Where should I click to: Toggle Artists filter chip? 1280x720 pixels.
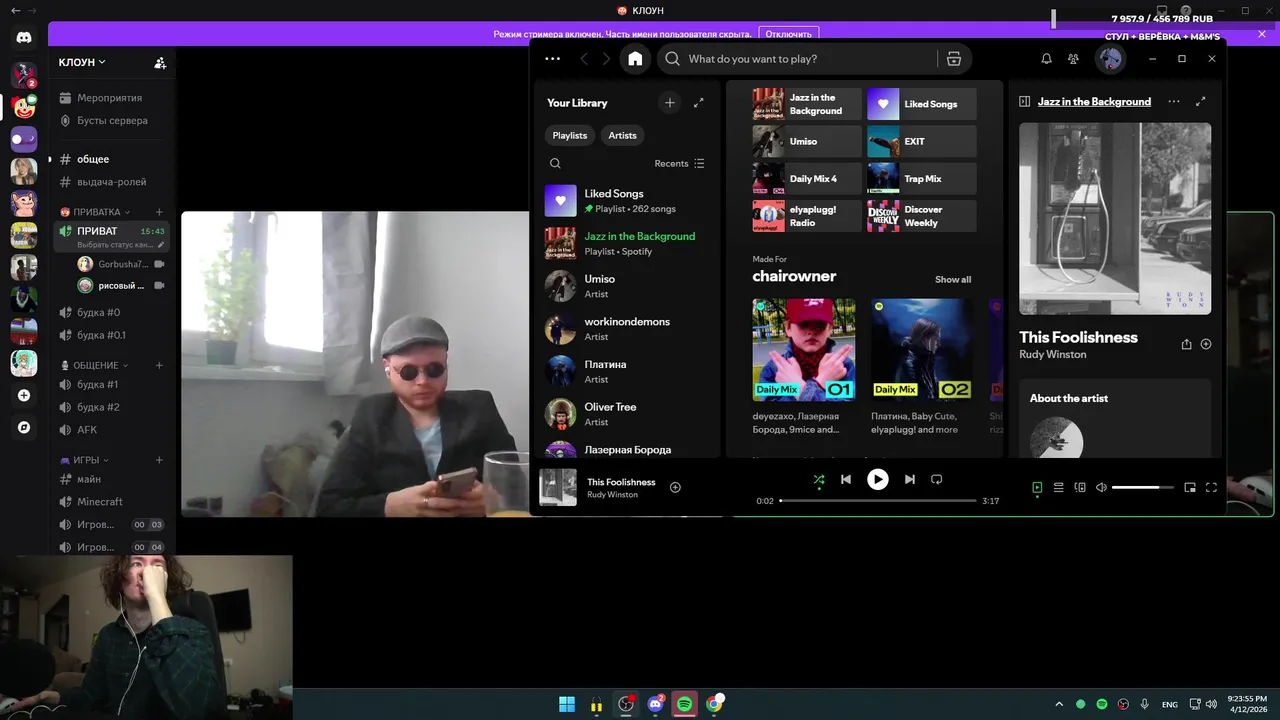[622, 135]
